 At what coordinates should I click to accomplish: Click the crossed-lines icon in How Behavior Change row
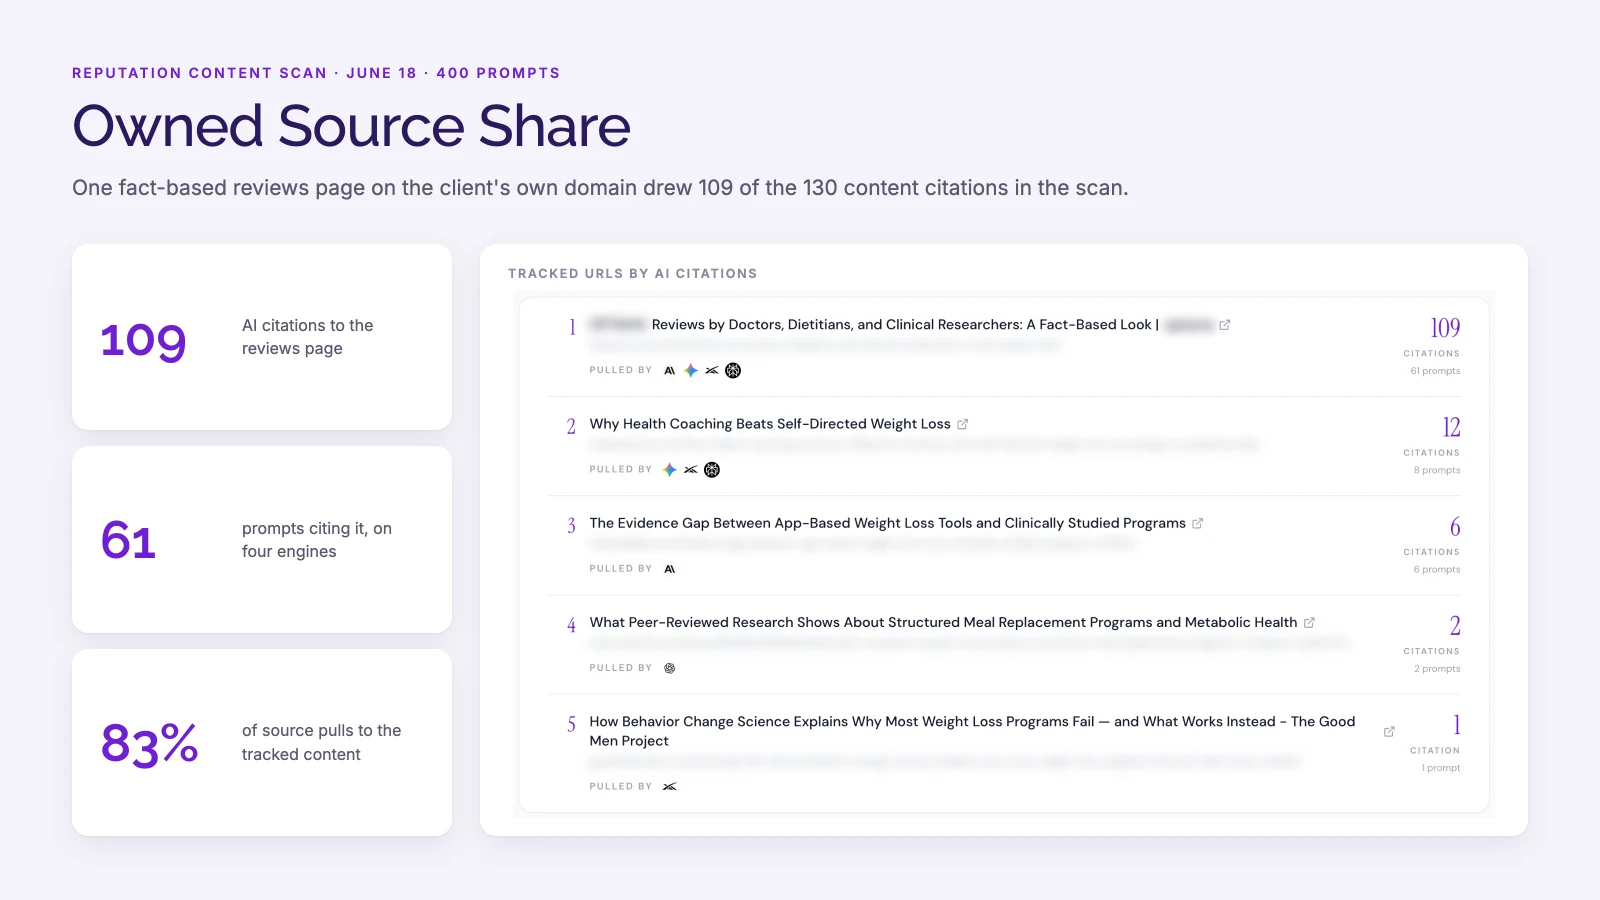(x=670, y=787)
